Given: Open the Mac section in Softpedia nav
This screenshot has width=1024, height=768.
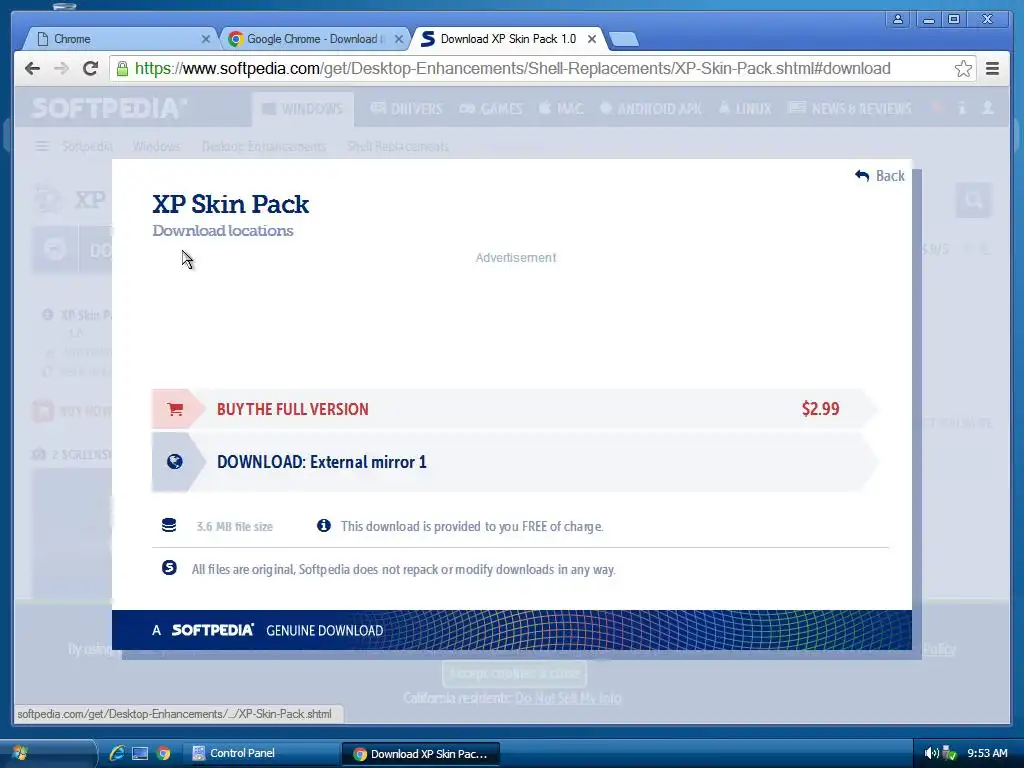Looking at the screenshot, I should pos(561,108).
